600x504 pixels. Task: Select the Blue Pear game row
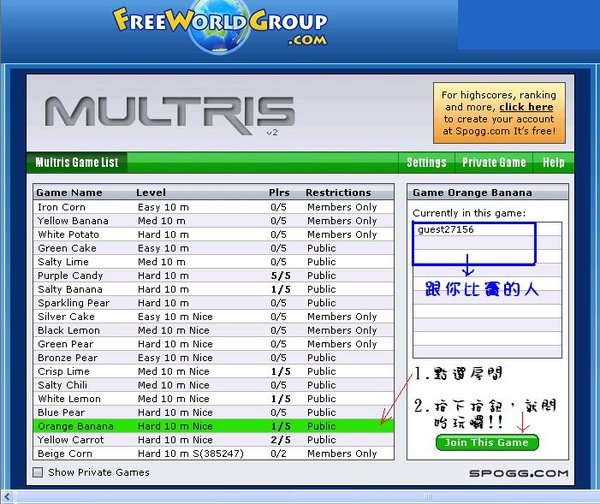(214, 413)
